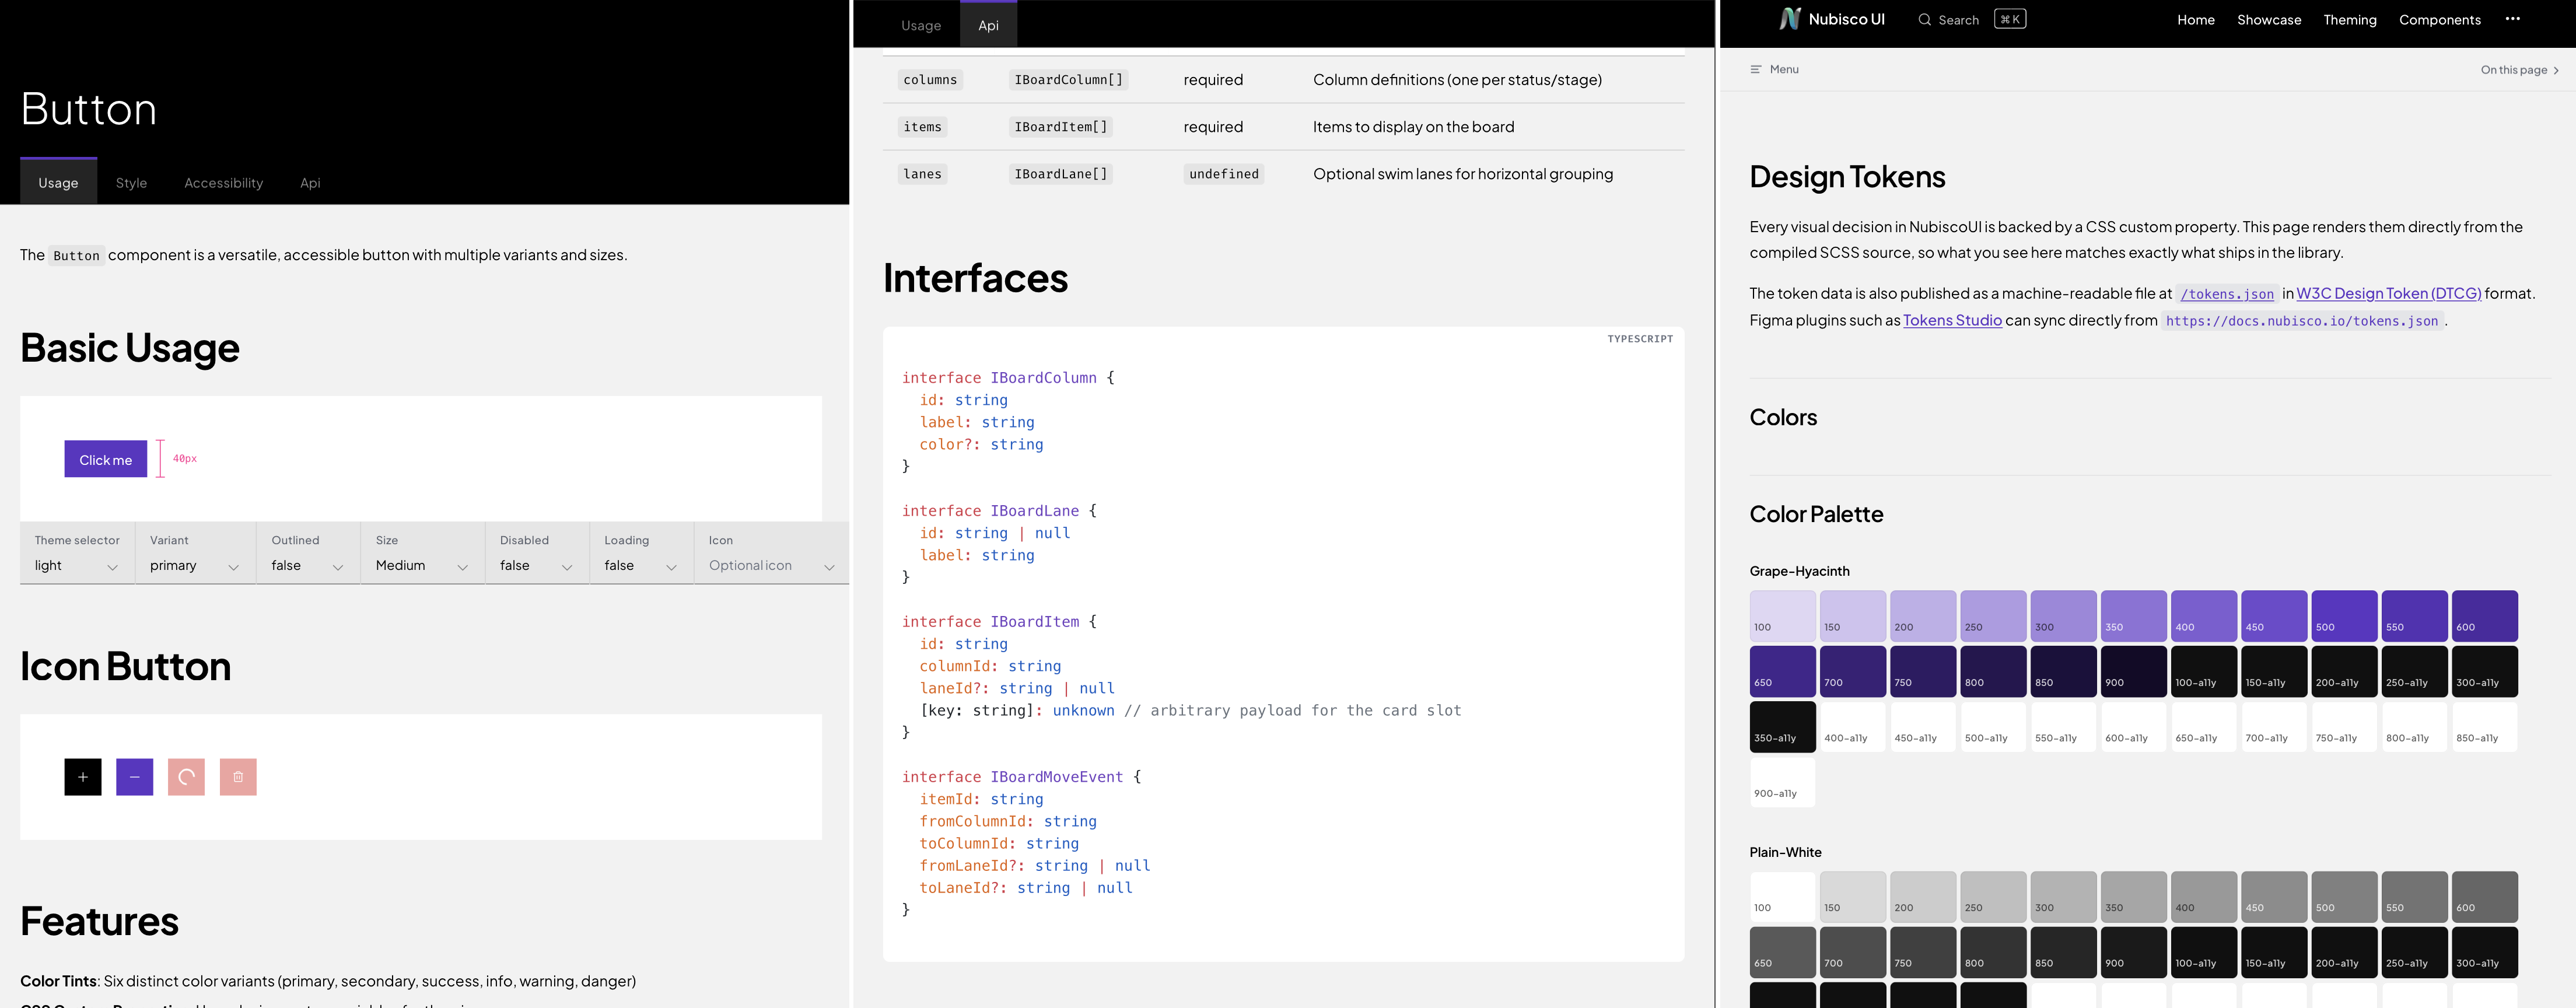Screen dimensions: 2576x1008
Task: Click the purple minus icon button
Action: click(134, 777)
